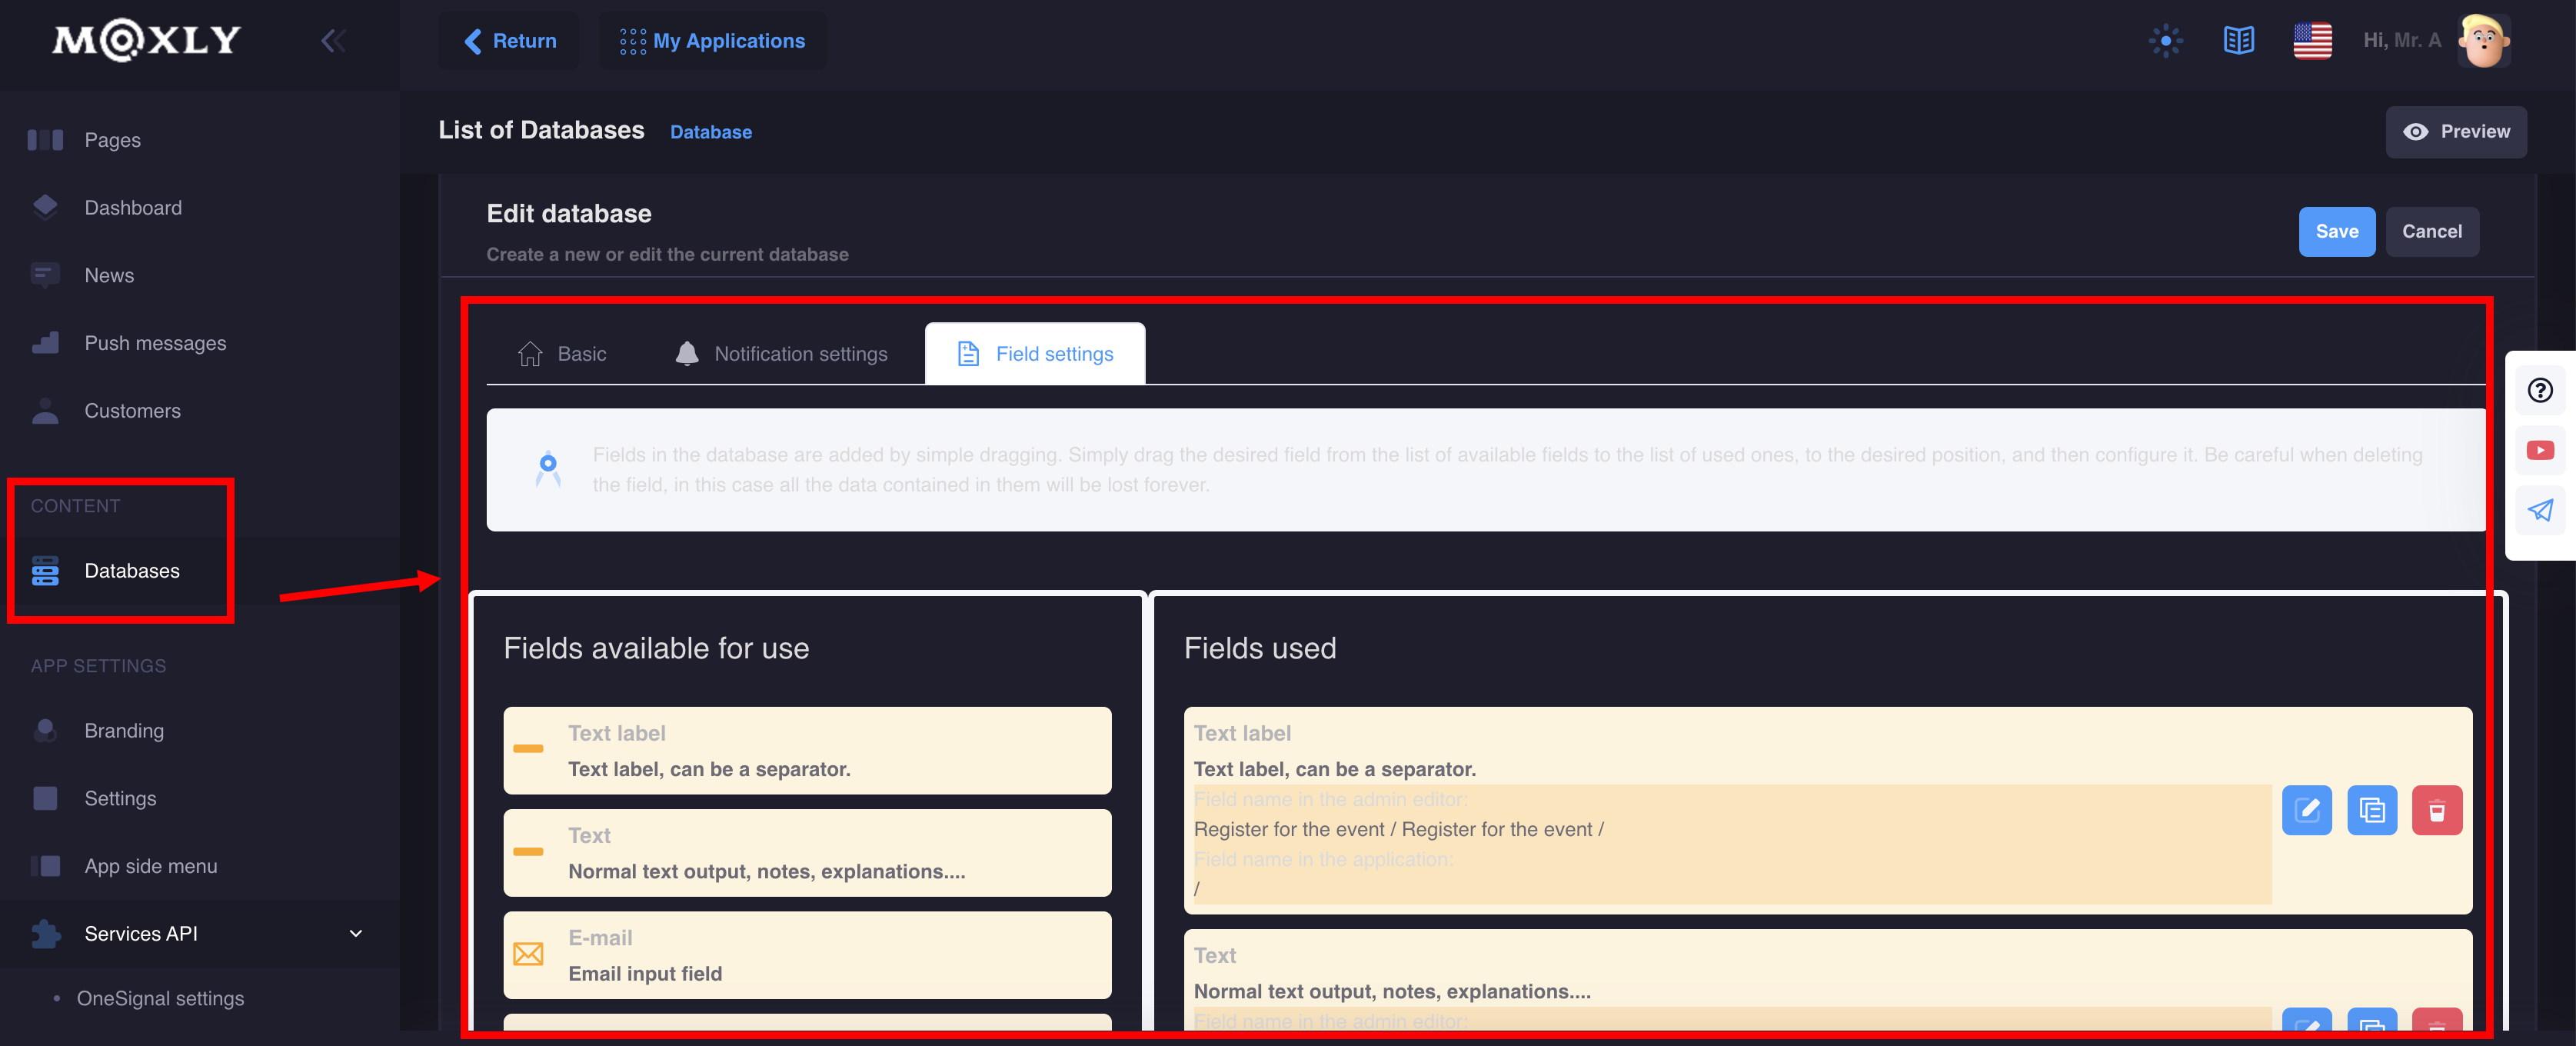Change language via the US flag
The width and height of the screenshot is (2576, 1046).
(2312, 41)
